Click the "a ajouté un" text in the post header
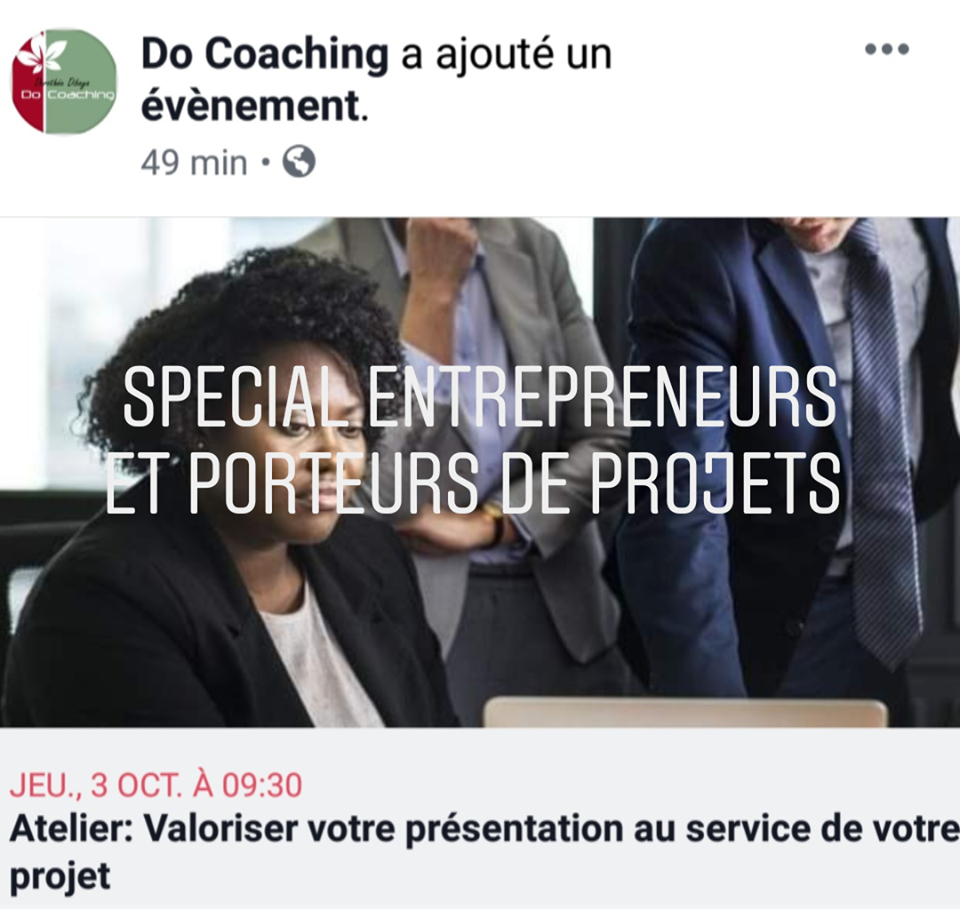The height and width of the screenshot is (909, 960). [506, 54]
